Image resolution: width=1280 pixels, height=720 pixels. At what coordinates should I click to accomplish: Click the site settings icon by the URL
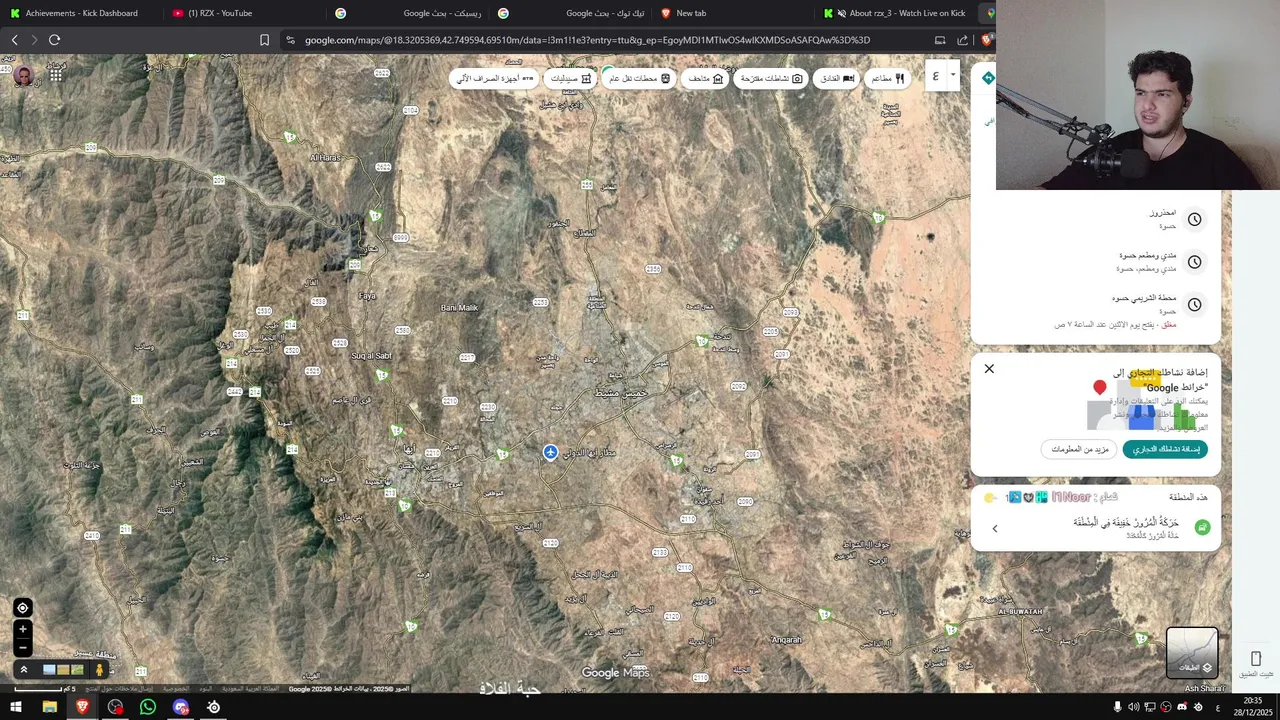click(x=290, y=40)
